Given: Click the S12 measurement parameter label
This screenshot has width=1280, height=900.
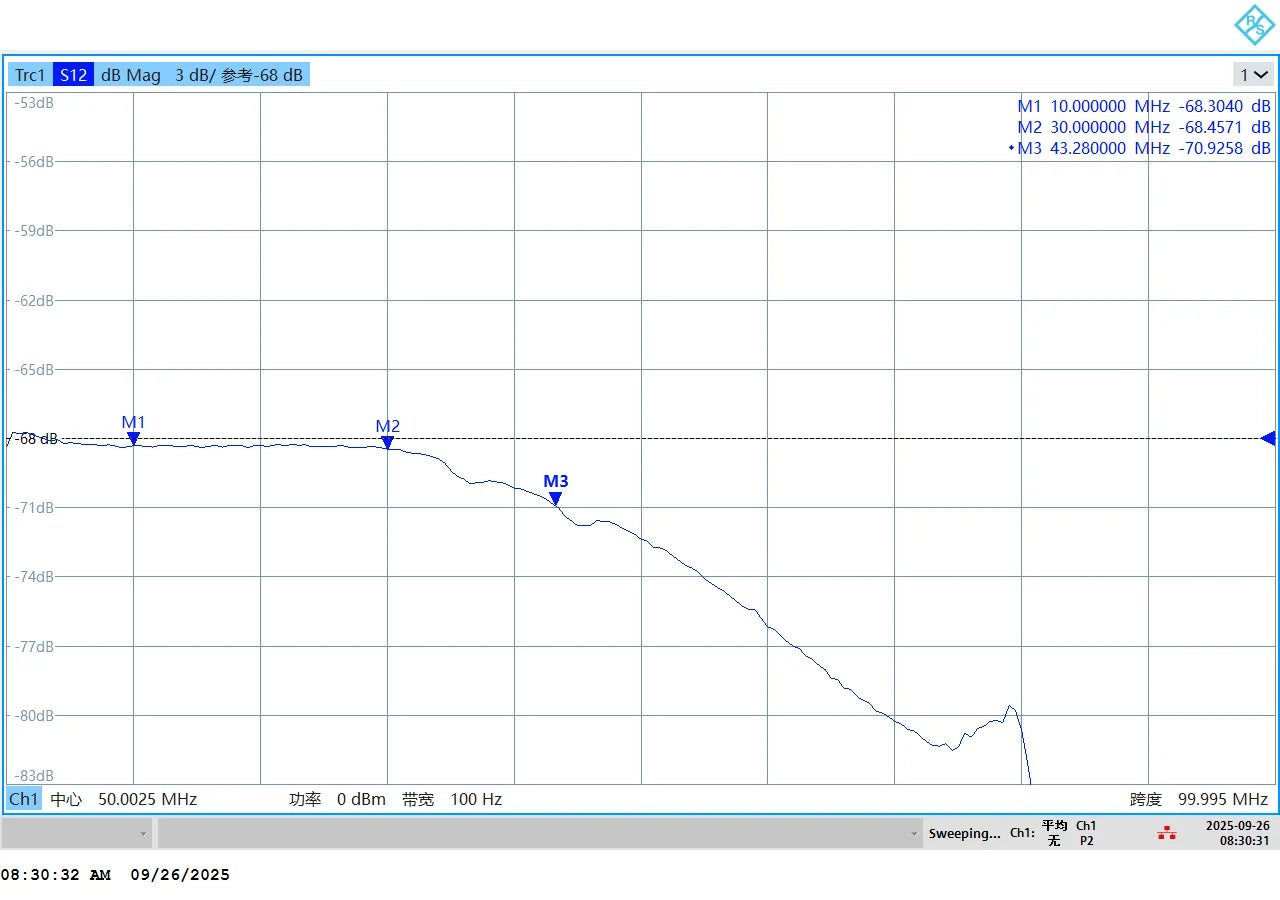Looking at the screenshot, I should point(73,75).
